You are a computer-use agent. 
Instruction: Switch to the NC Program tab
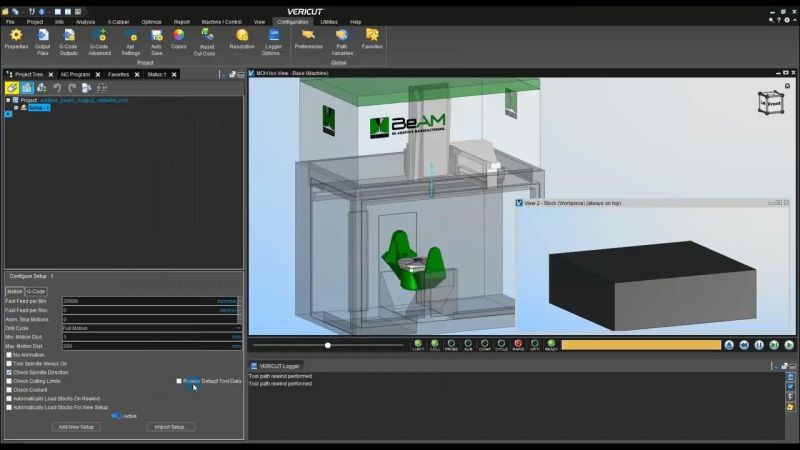(75, 74)
